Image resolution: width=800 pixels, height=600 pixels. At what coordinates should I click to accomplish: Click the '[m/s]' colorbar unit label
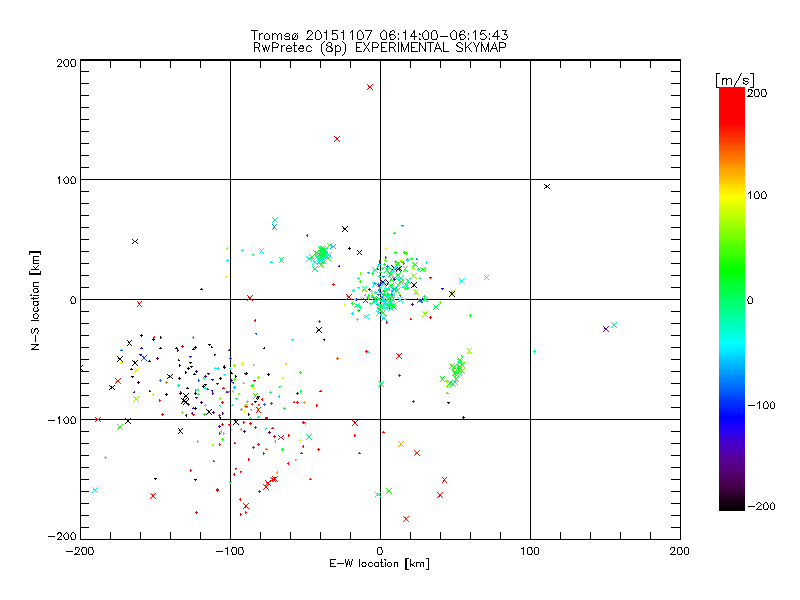click(734, 80)
